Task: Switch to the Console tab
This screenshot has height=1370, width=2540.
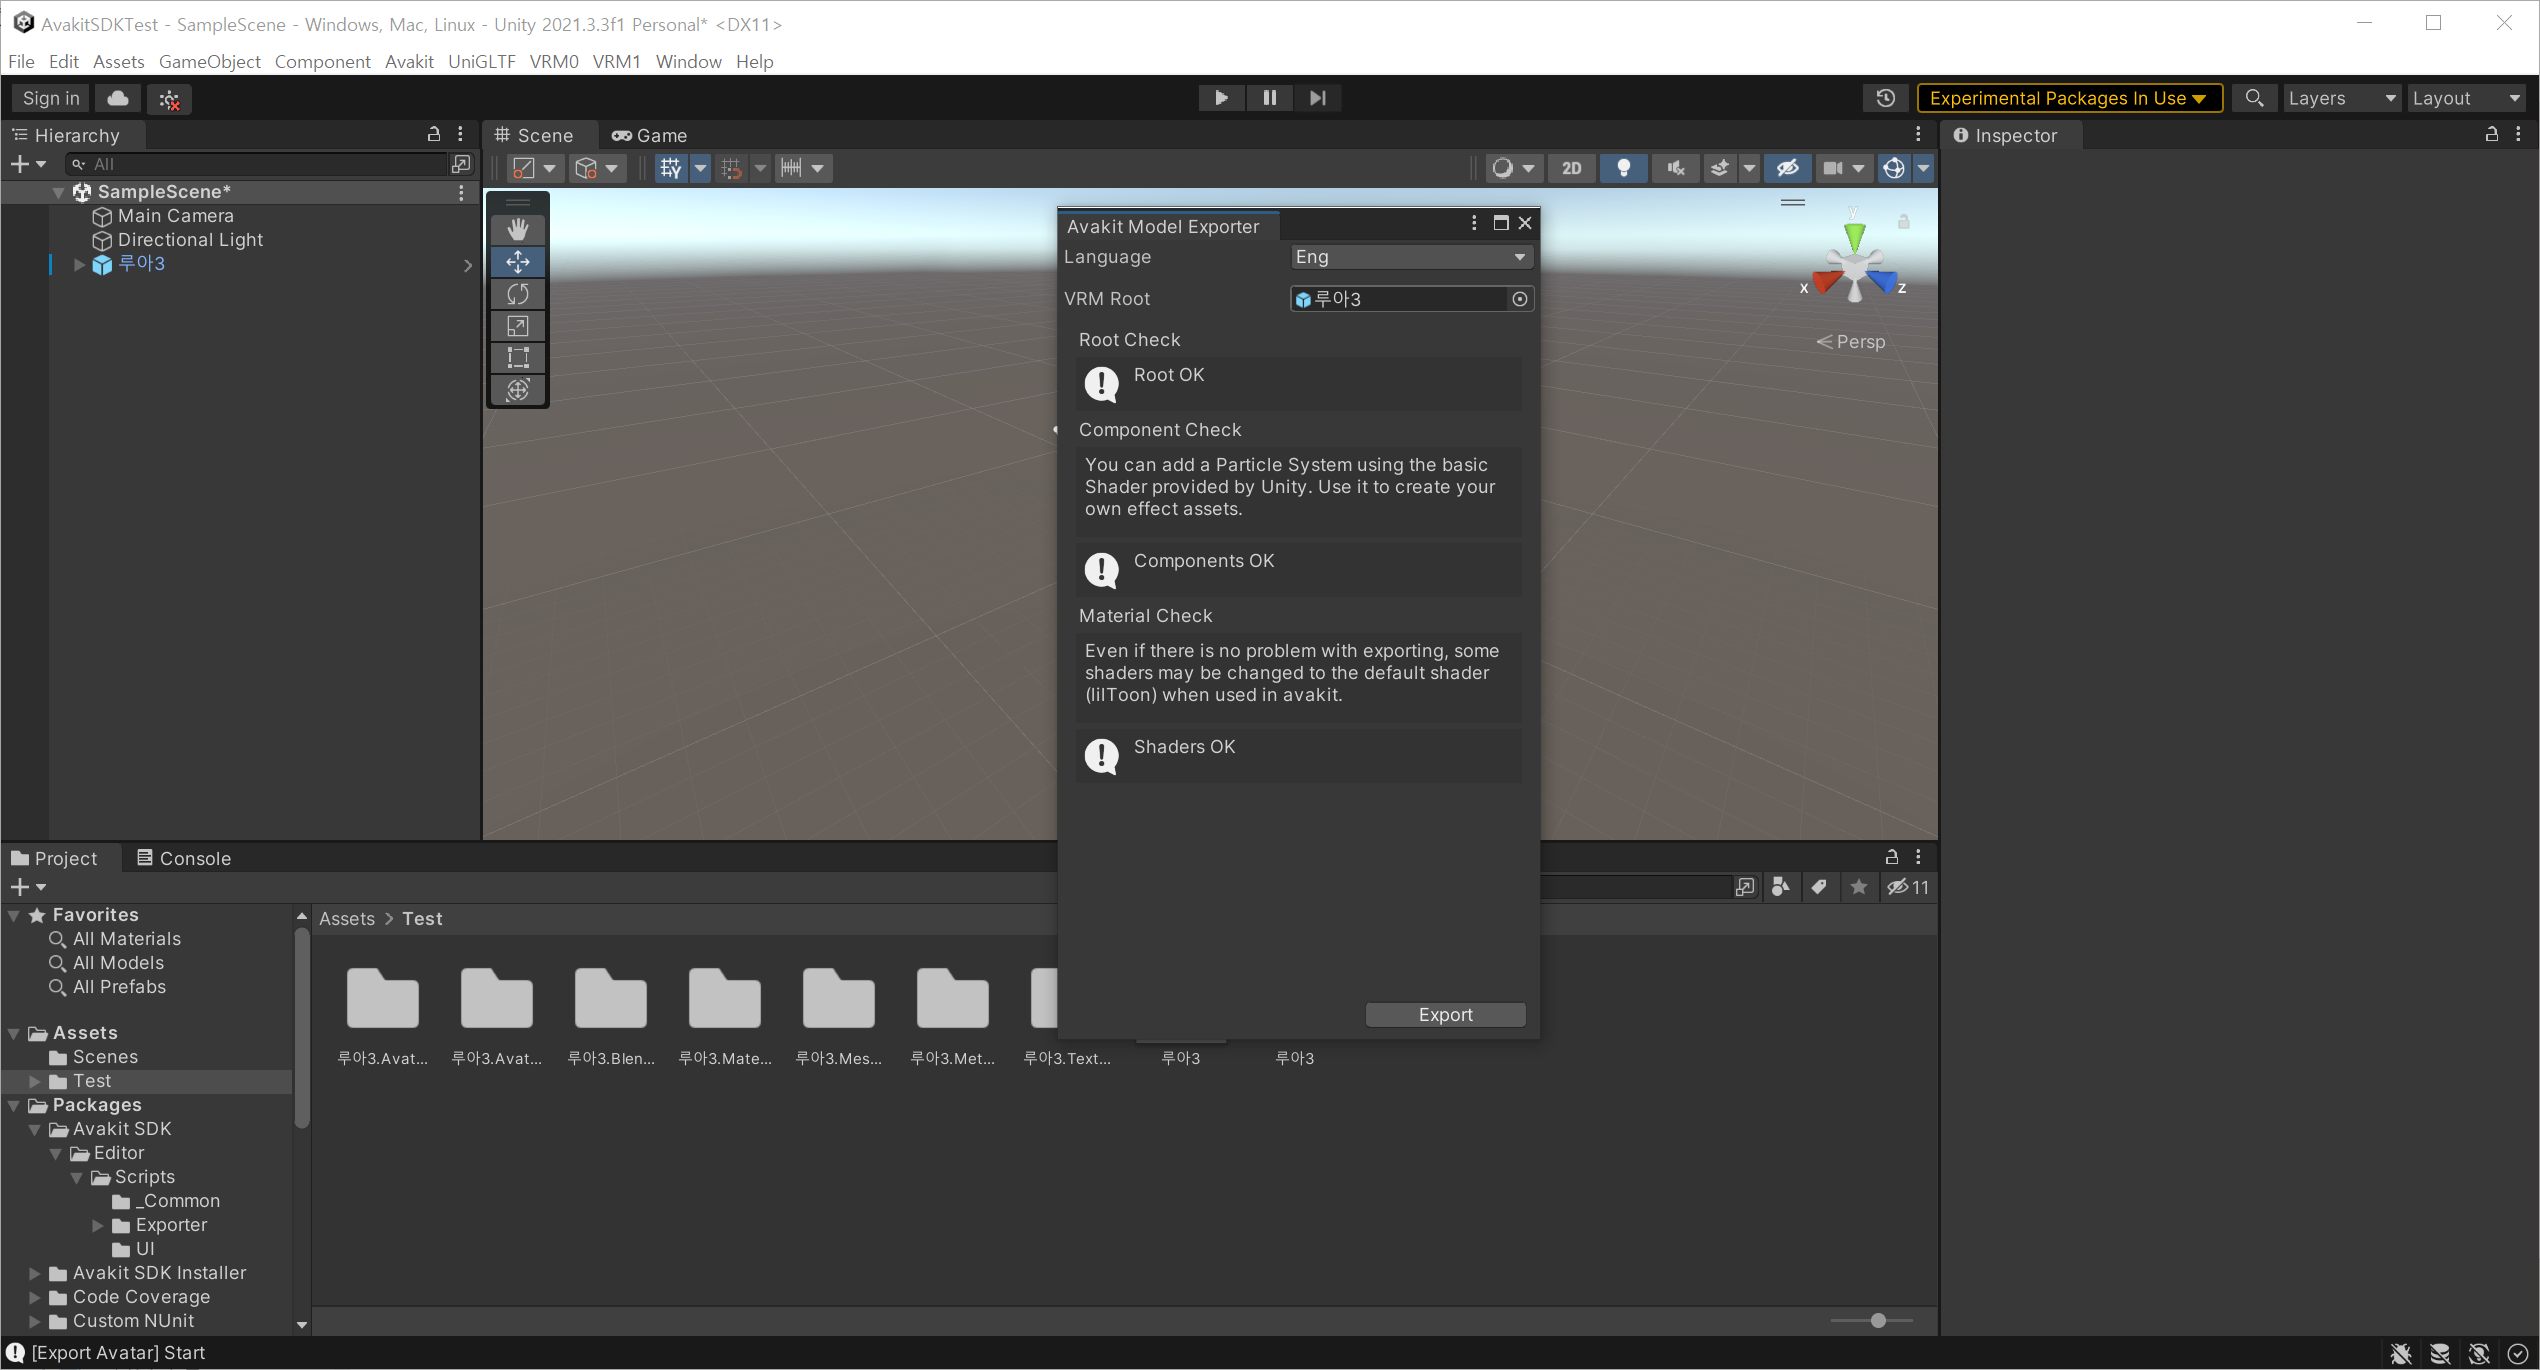Action: (x=184, y=857)
